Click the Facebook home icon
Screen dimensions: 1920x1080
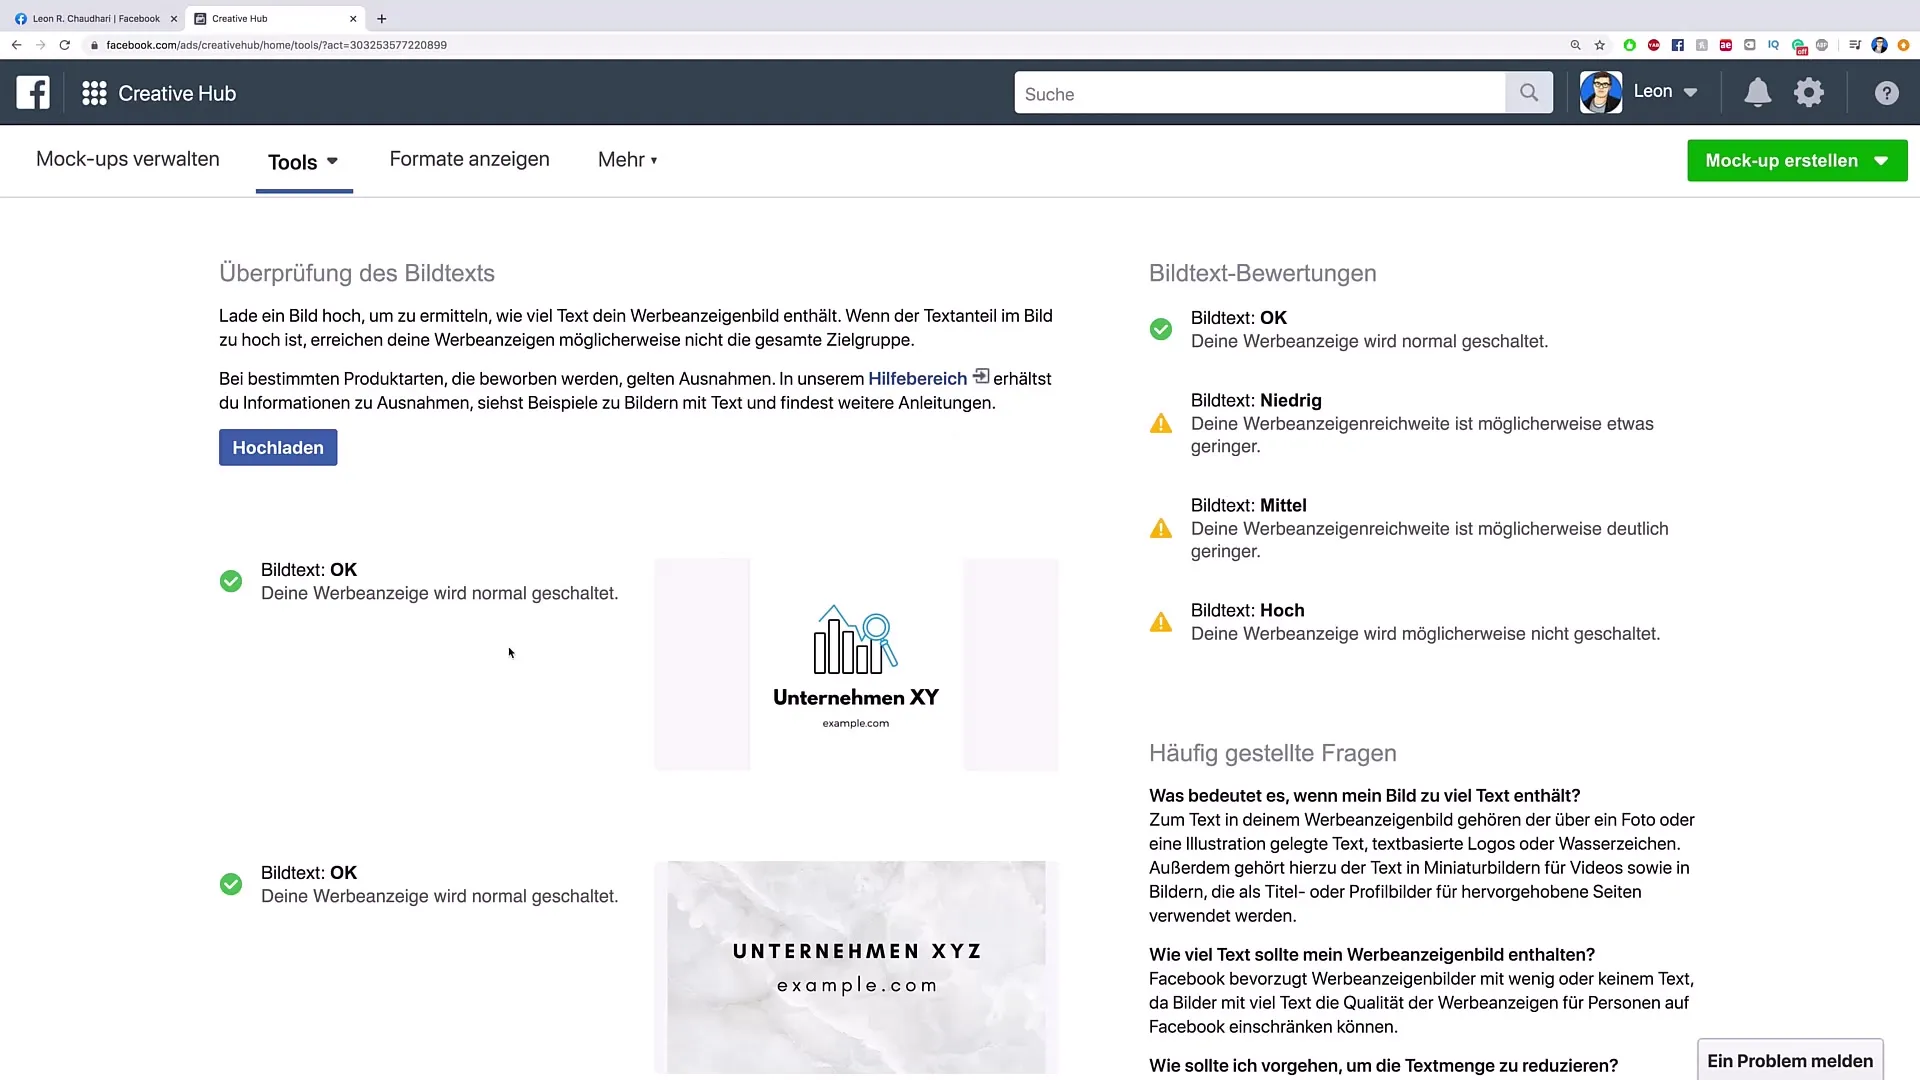pos(33,92)
